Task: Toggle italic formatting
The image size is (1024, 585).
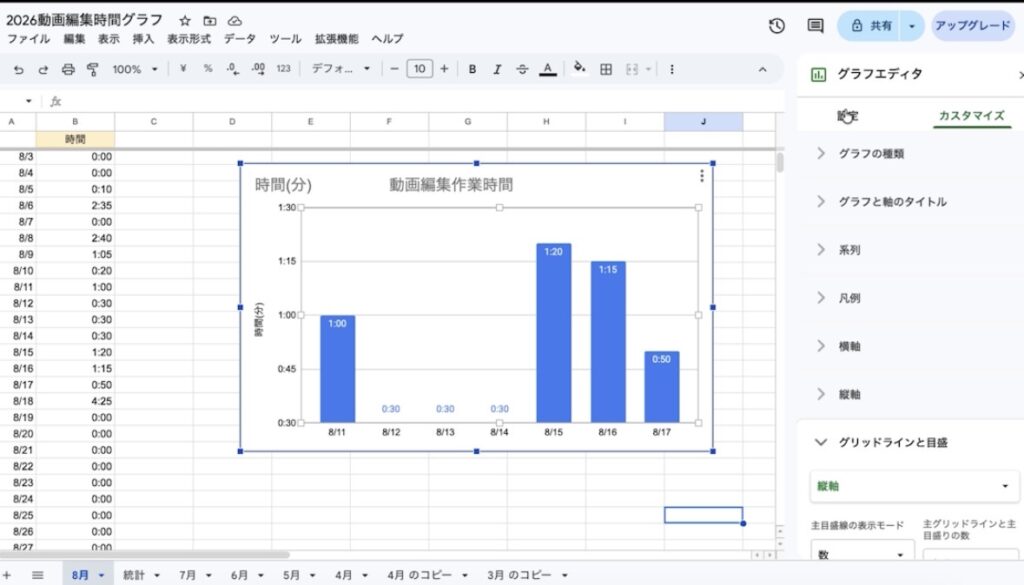Action: click(x=497, y=69)
